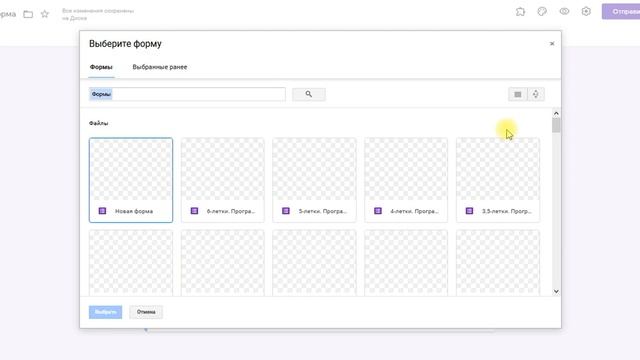This screenshot has width=640, height=360.
Task: Switch to Выбранные ранее tab
Action: (160, 67)
